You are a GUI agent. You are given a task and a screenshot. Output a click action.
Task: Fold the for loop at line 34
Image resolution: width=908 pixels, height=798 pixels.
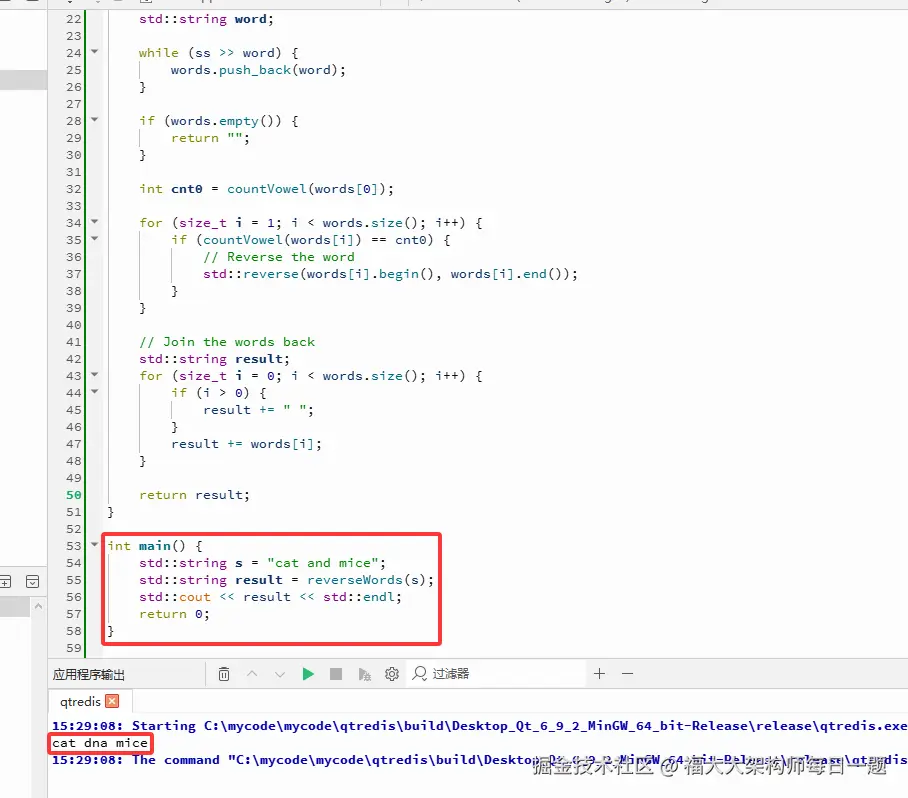94,222
